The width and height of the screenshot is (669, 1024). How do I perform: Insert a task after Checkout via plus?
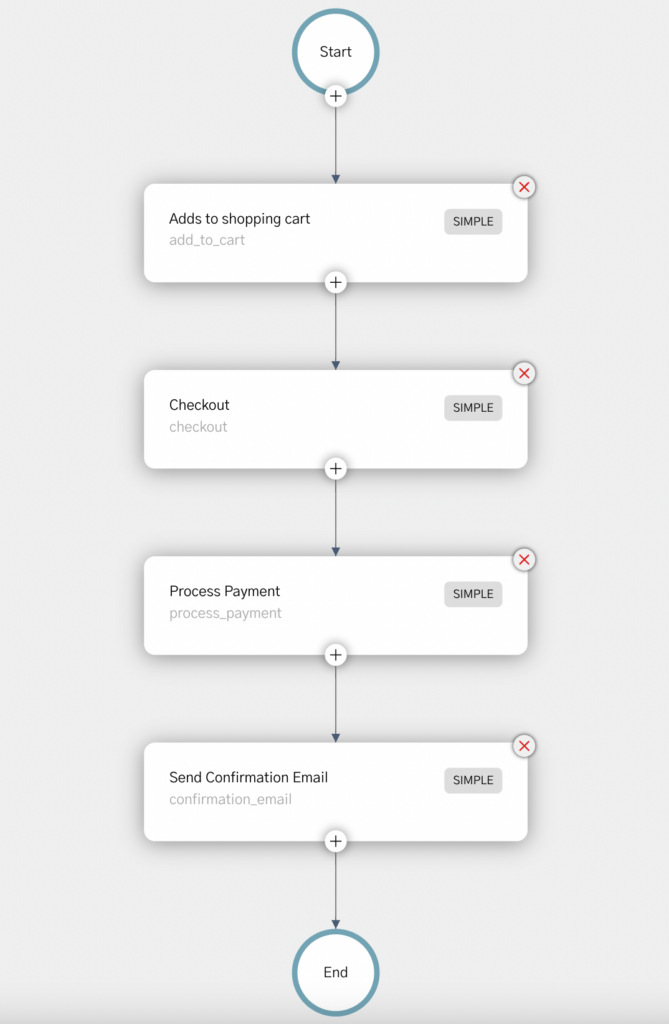point(336,468)
